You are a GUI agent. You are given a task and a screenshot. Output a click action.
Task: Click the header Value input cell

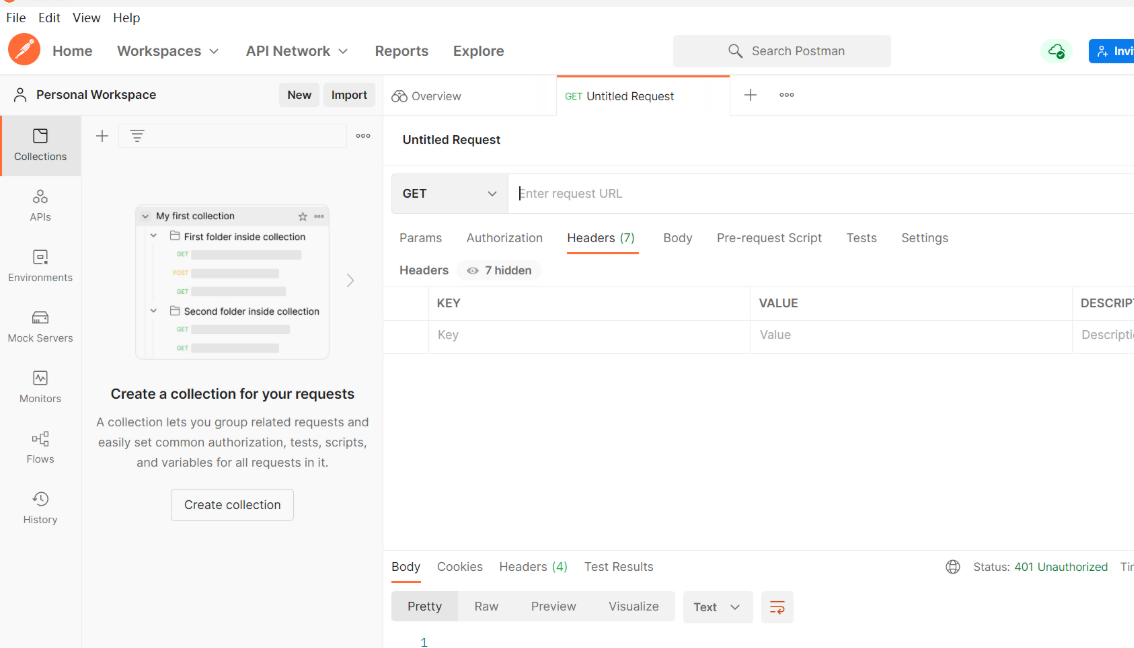pos(911,336)
